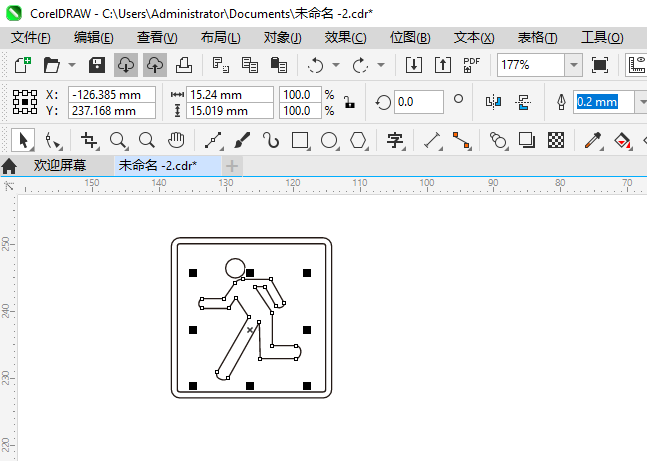Screen dimensions: 647x461
Task: Select the Pick tool arrow
Action: tap(23, 140)
